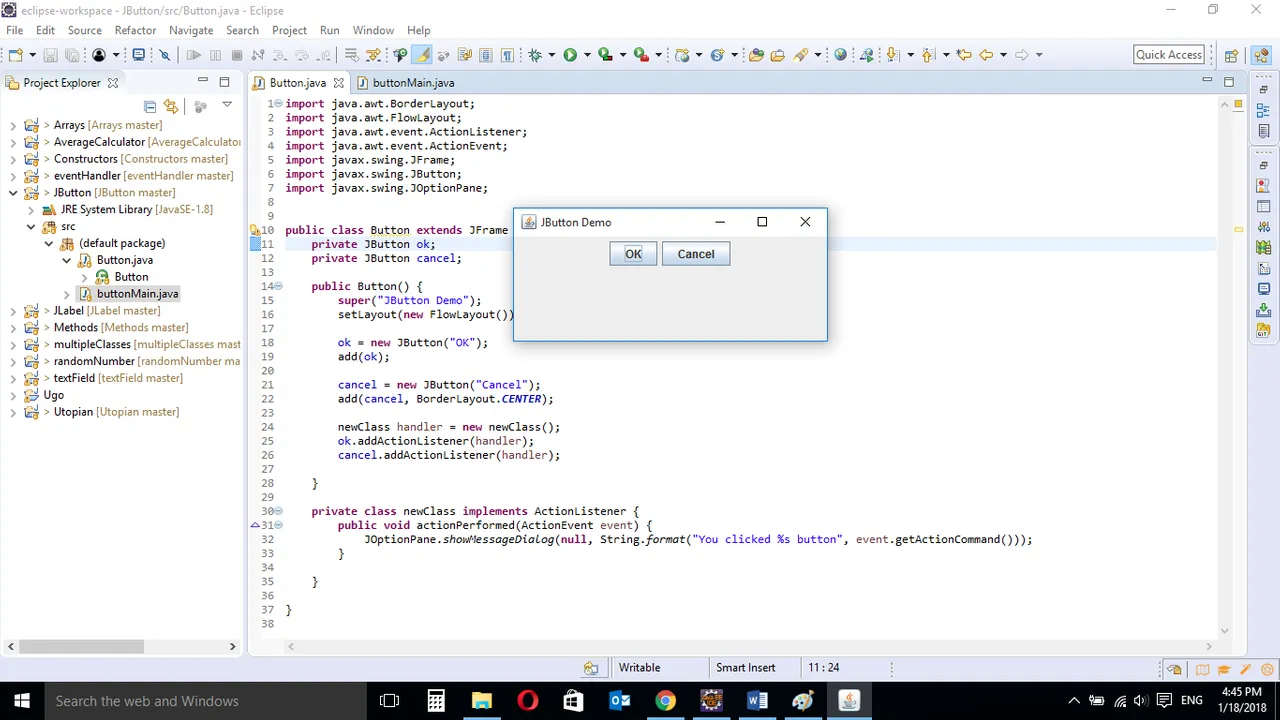Open Google Chrome from taskbar
Image resolution: width=1280 pixels, height=720 pixels.
tap(665, 701)
